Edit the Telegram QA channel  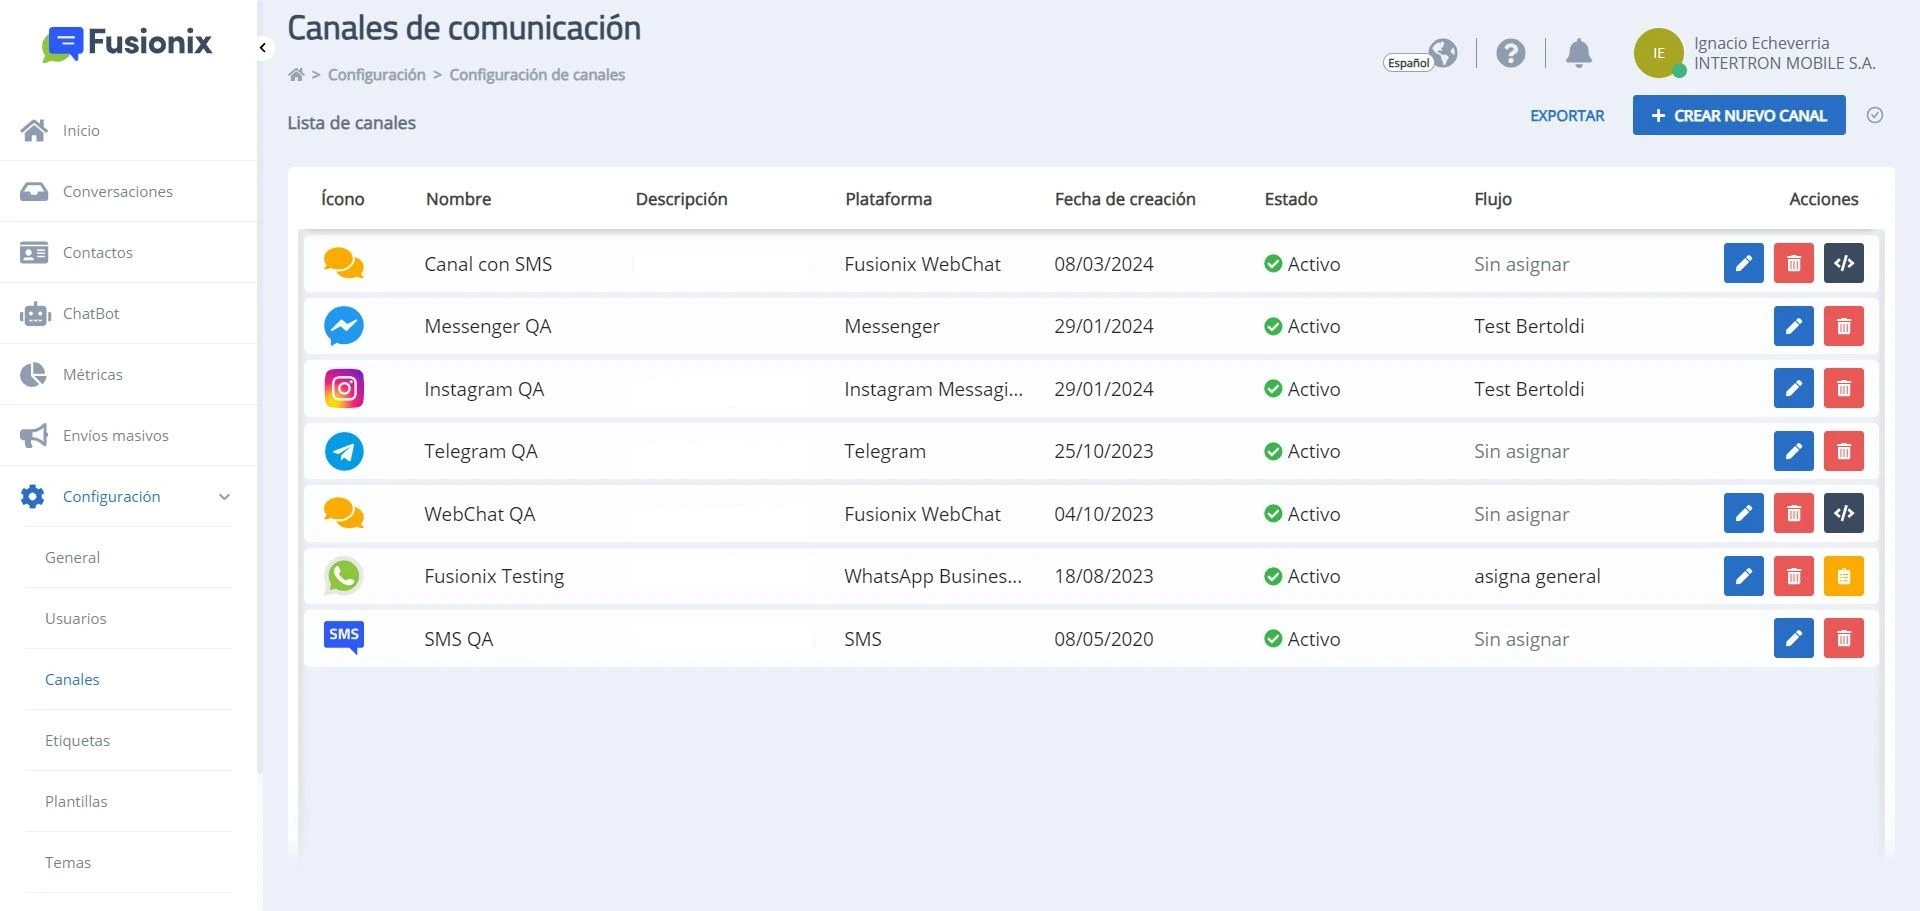click(1793, 451)
